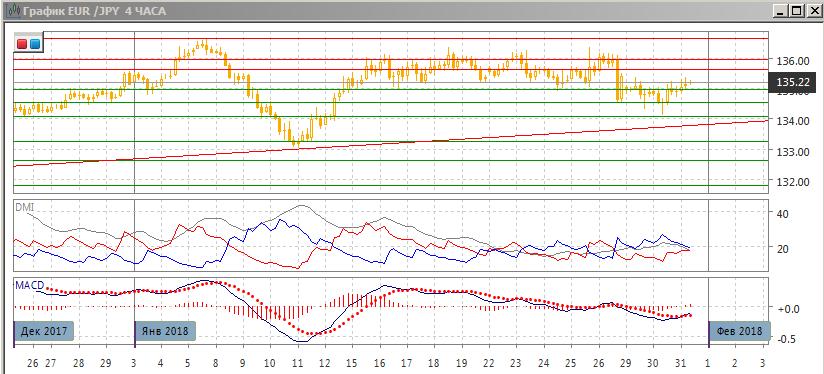Screen dimensions: 824x374
Task: Click the DMI indicator label
Action: point(24,207)
